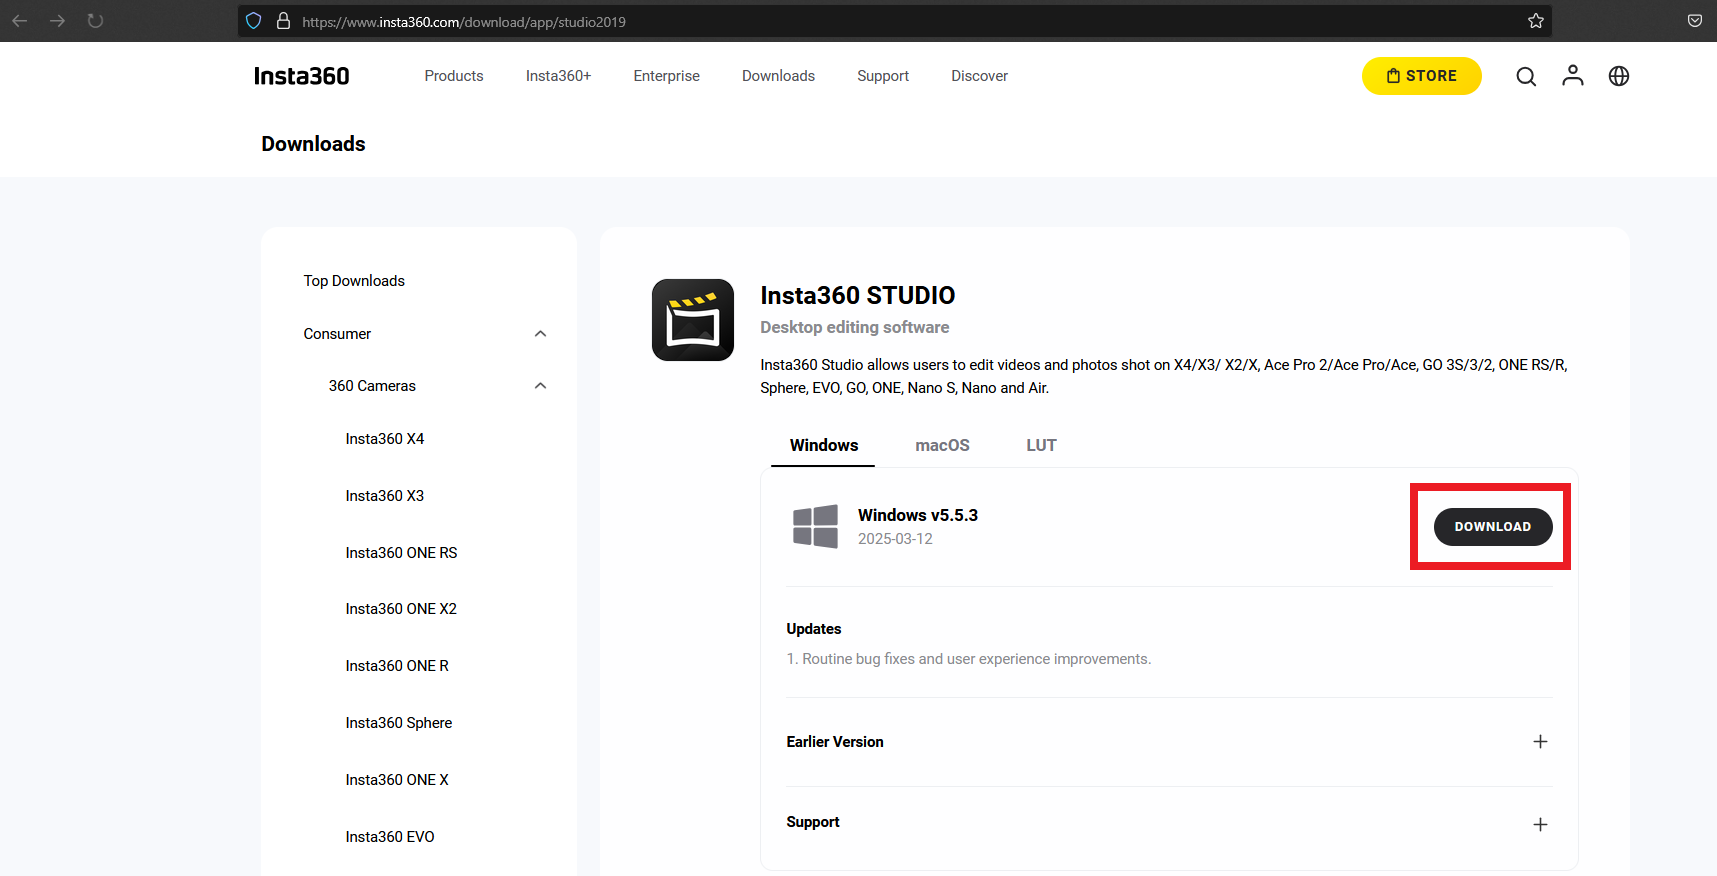This screenshot has height=876, width=1717.
Task: Select 360 Cameras subcategory label
Action: [x=372, y=386]
